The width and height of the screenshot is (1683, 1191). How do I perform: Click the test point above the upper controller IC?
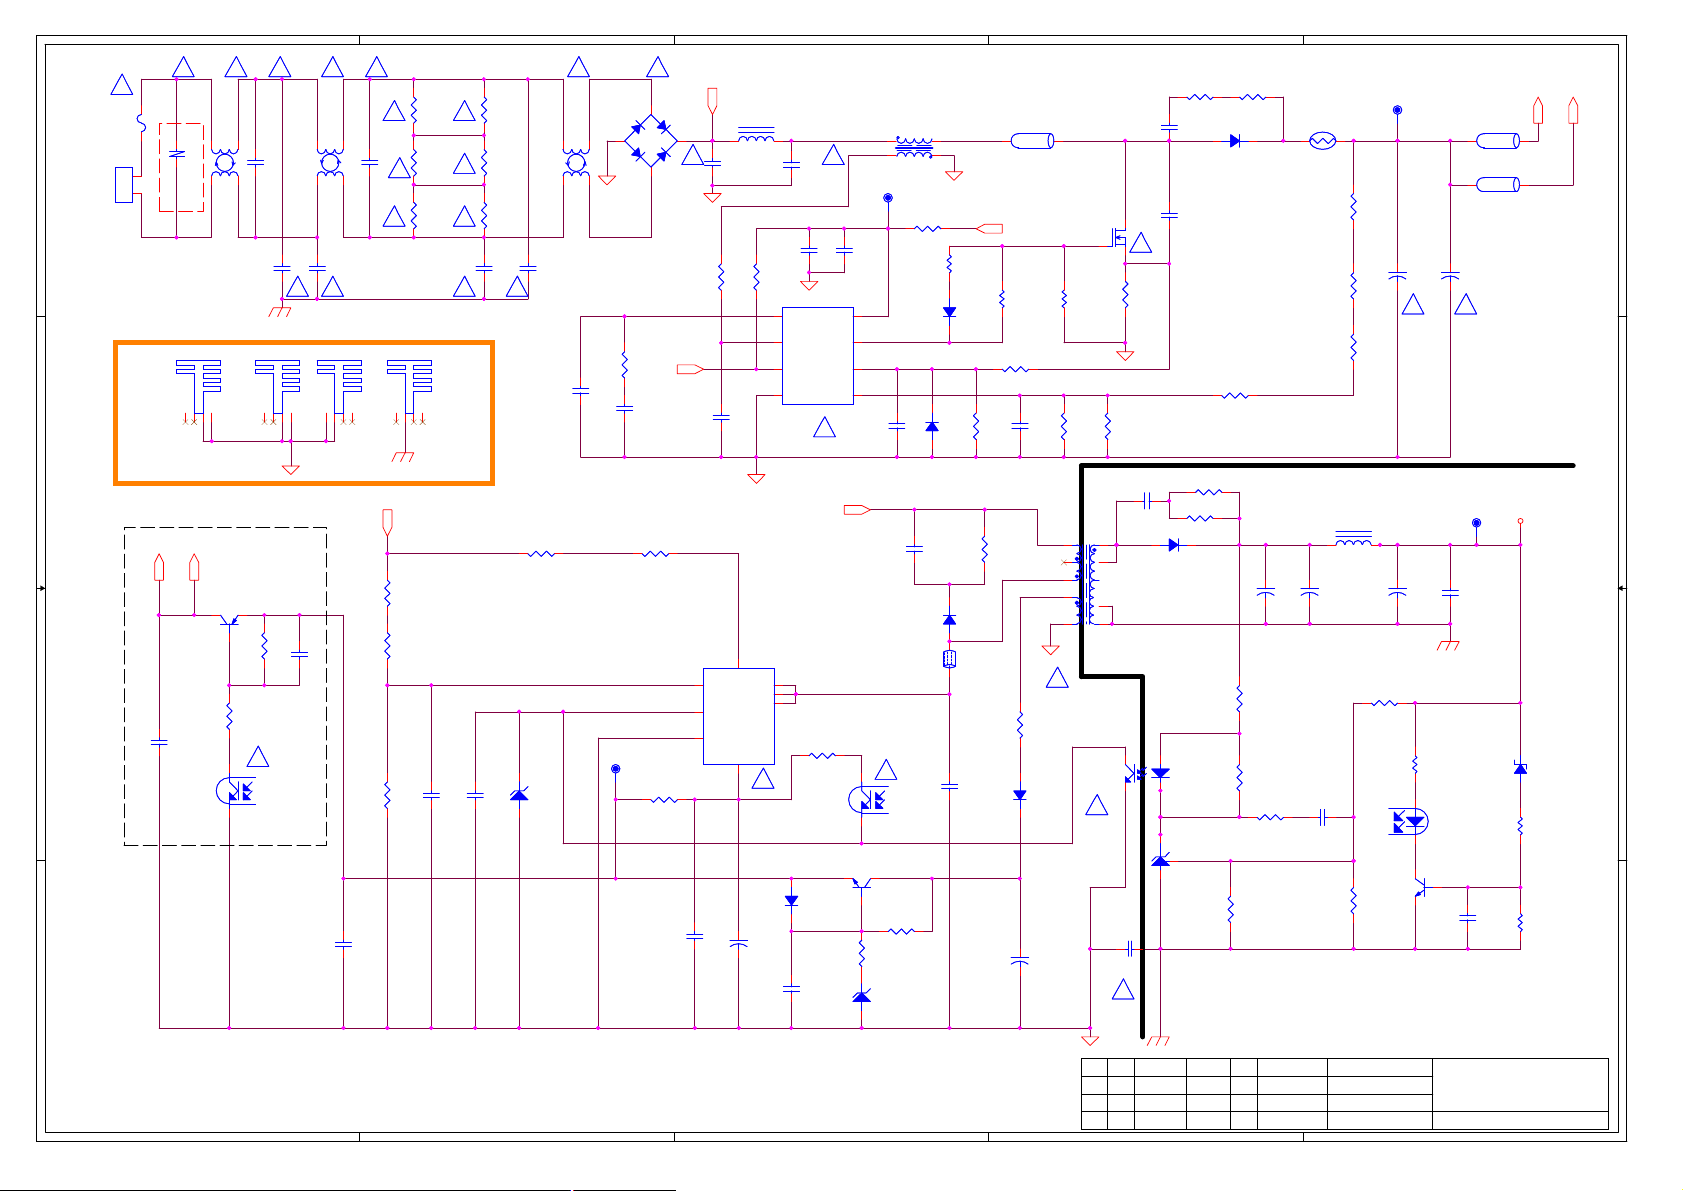pyautogui.click(x=888, y=198)
